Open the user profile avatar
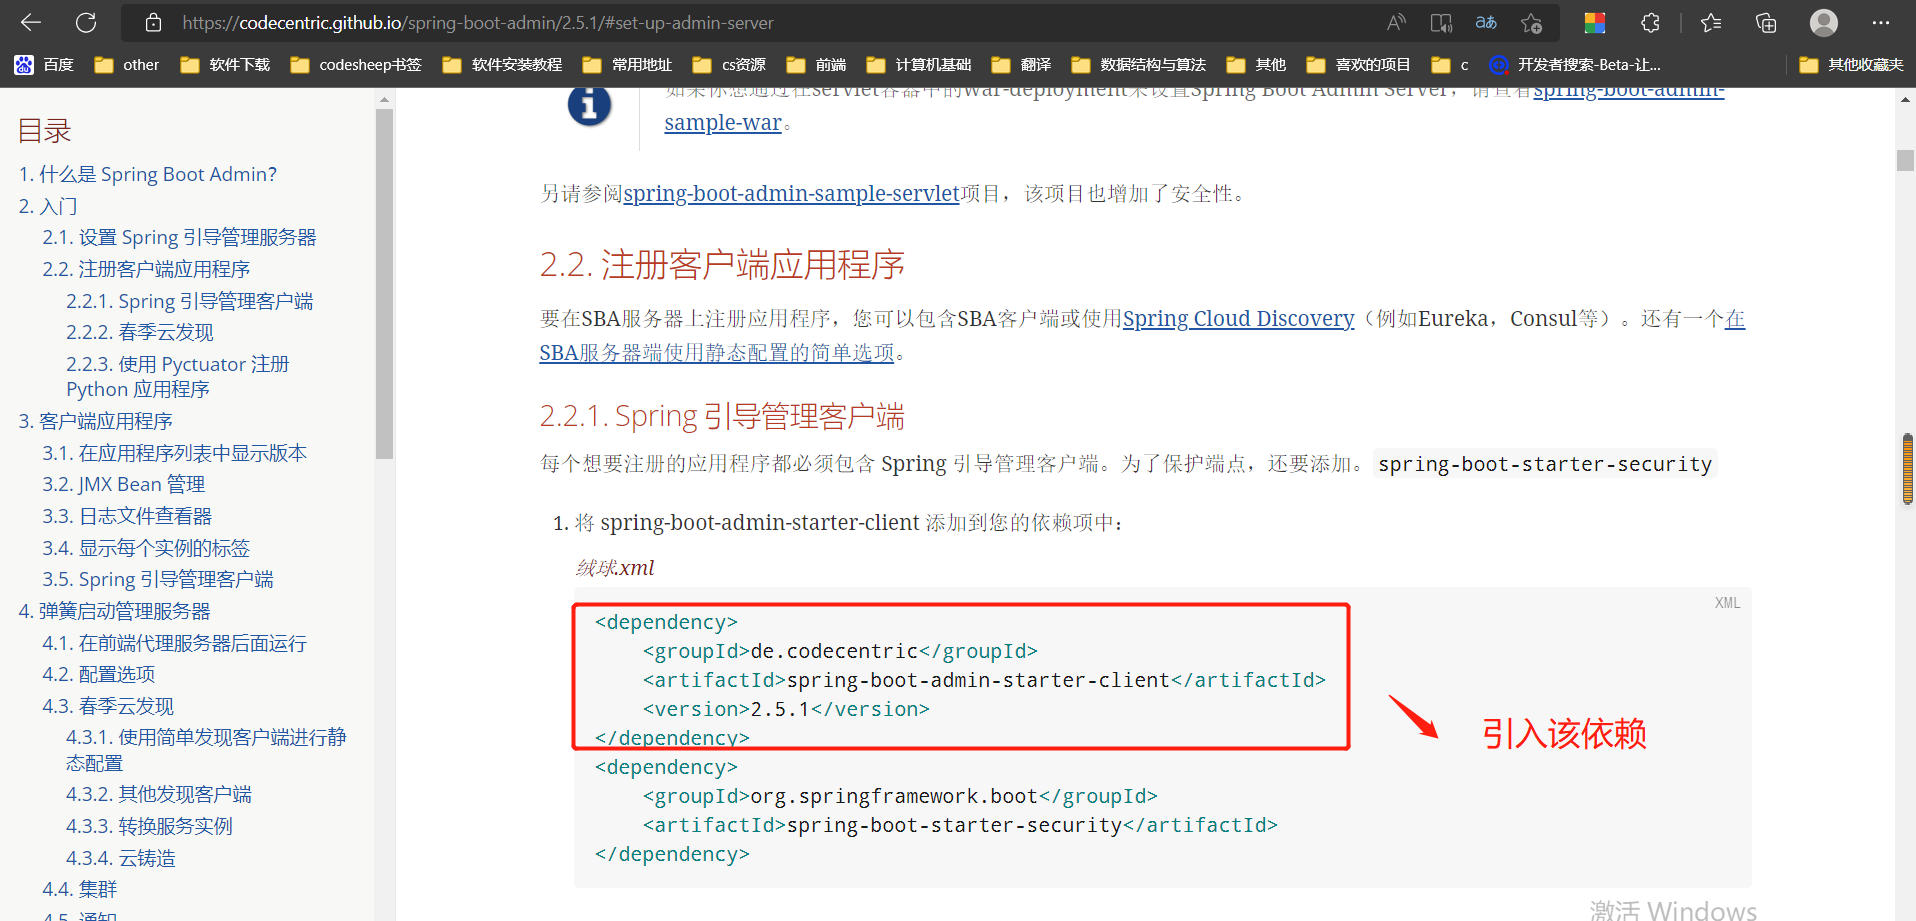Image resolution: width=1916 pixels, height=921 pixels. (x=1824, y=22)
